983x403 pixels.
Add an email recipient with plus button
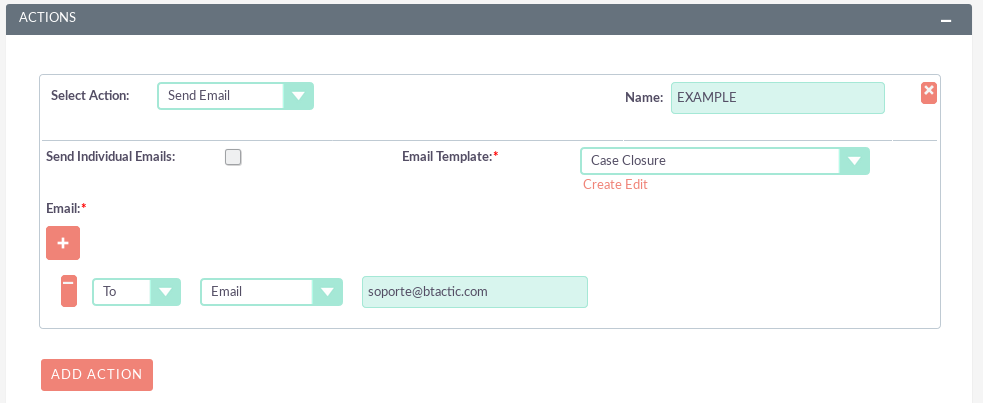pyautogui.click(x=63, y=243)
